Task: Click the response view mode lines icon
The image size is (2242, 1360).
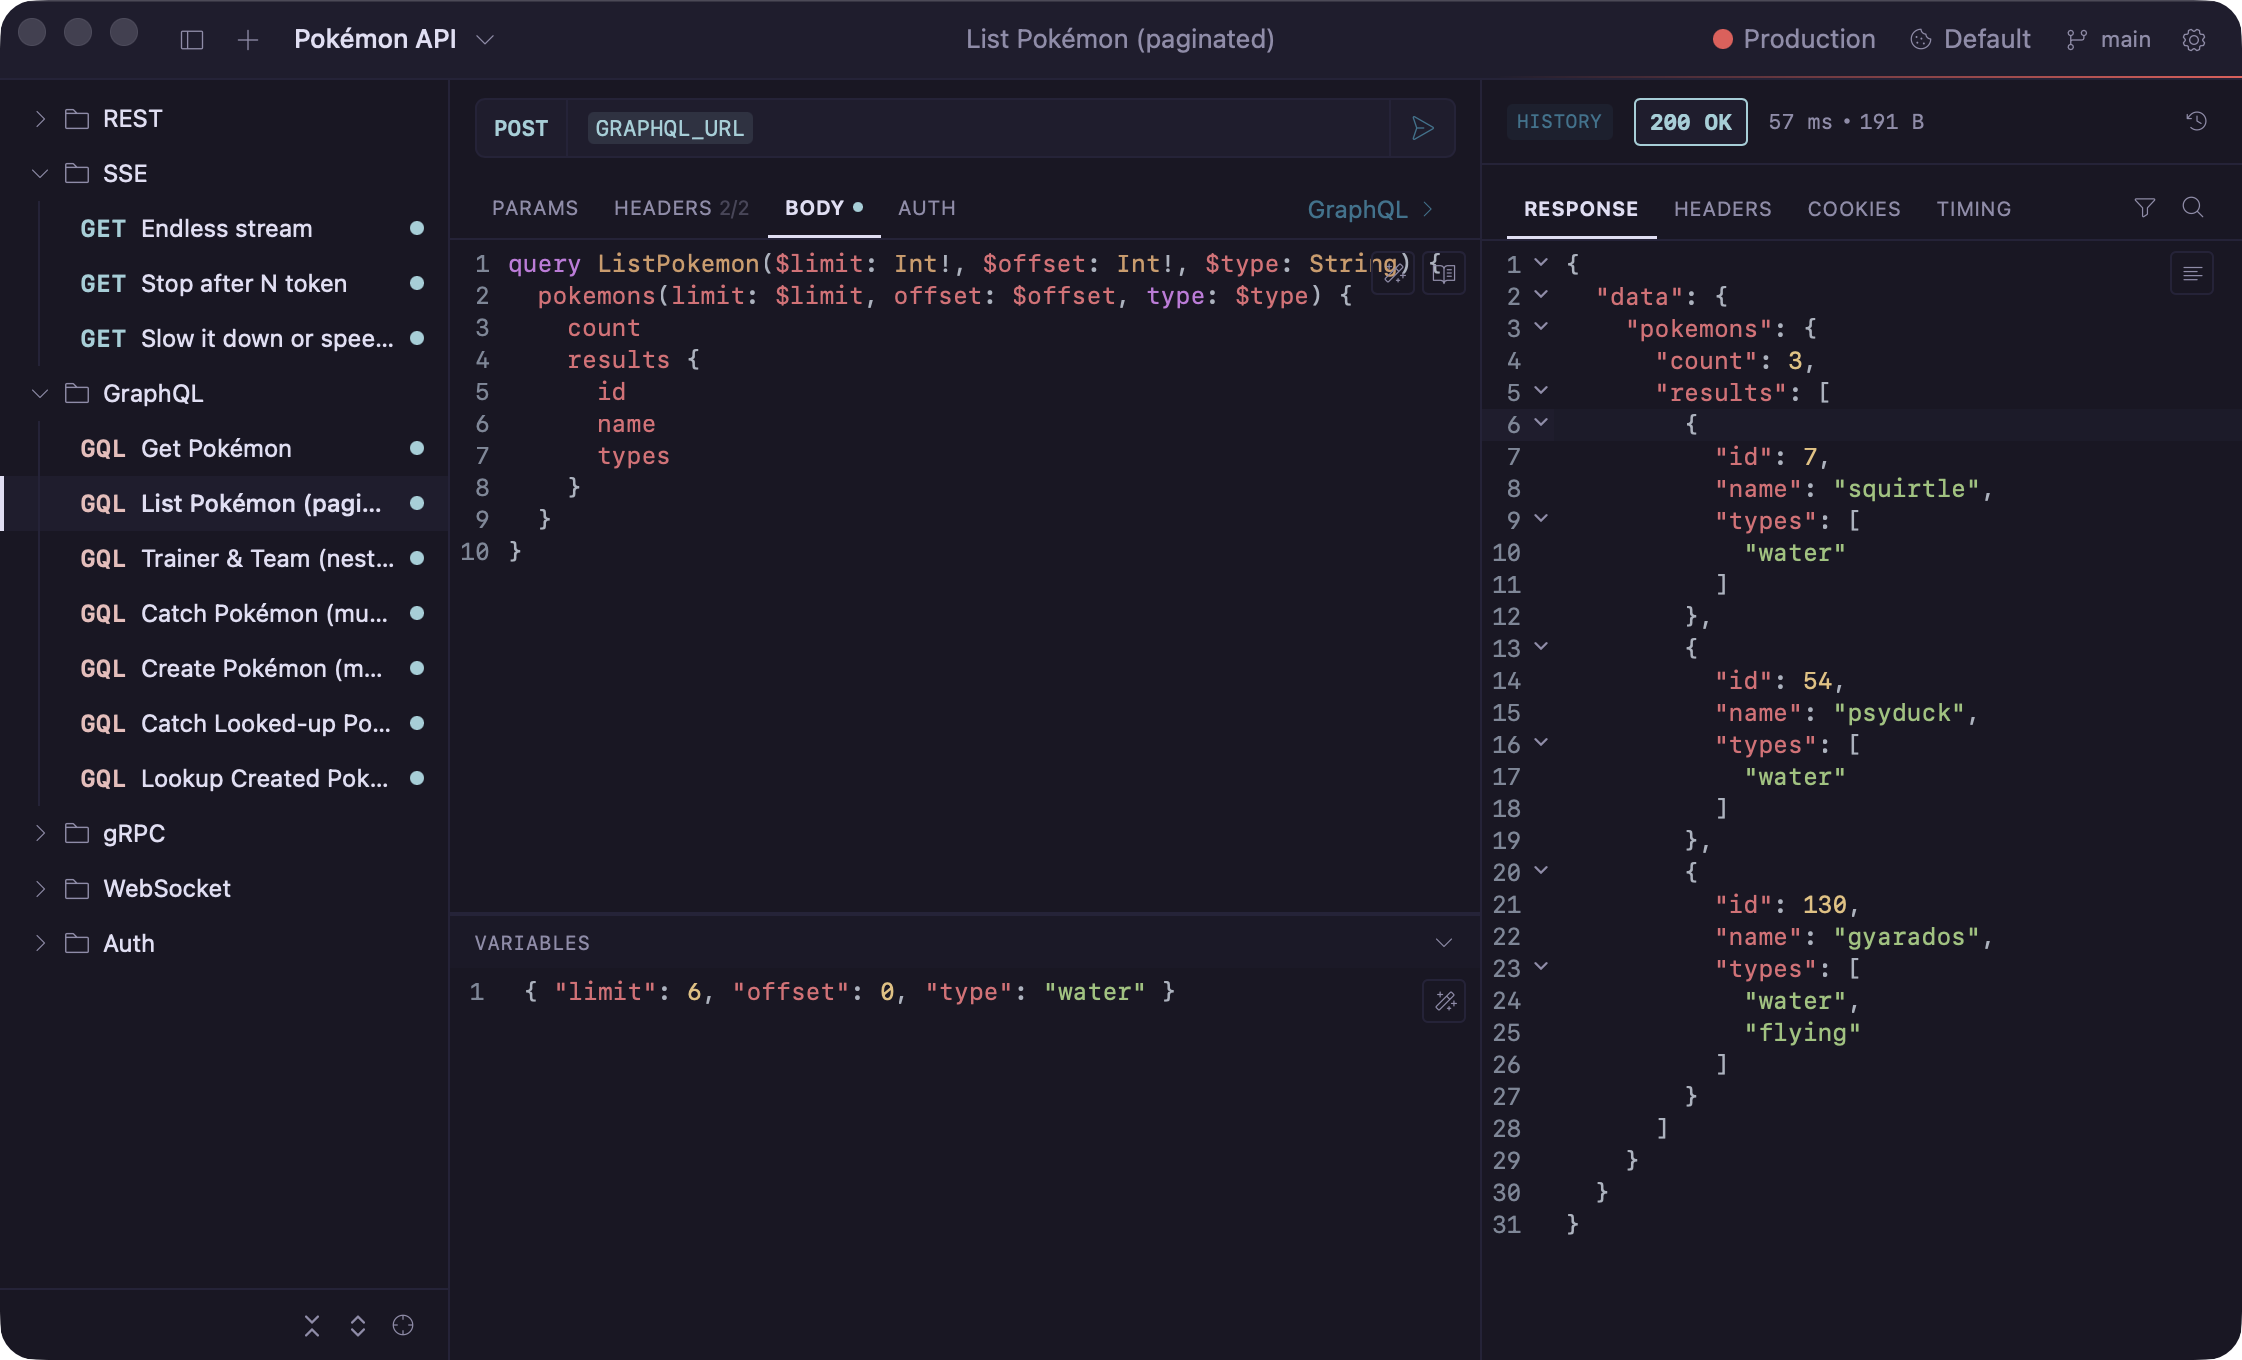Action: [2192, 274]
